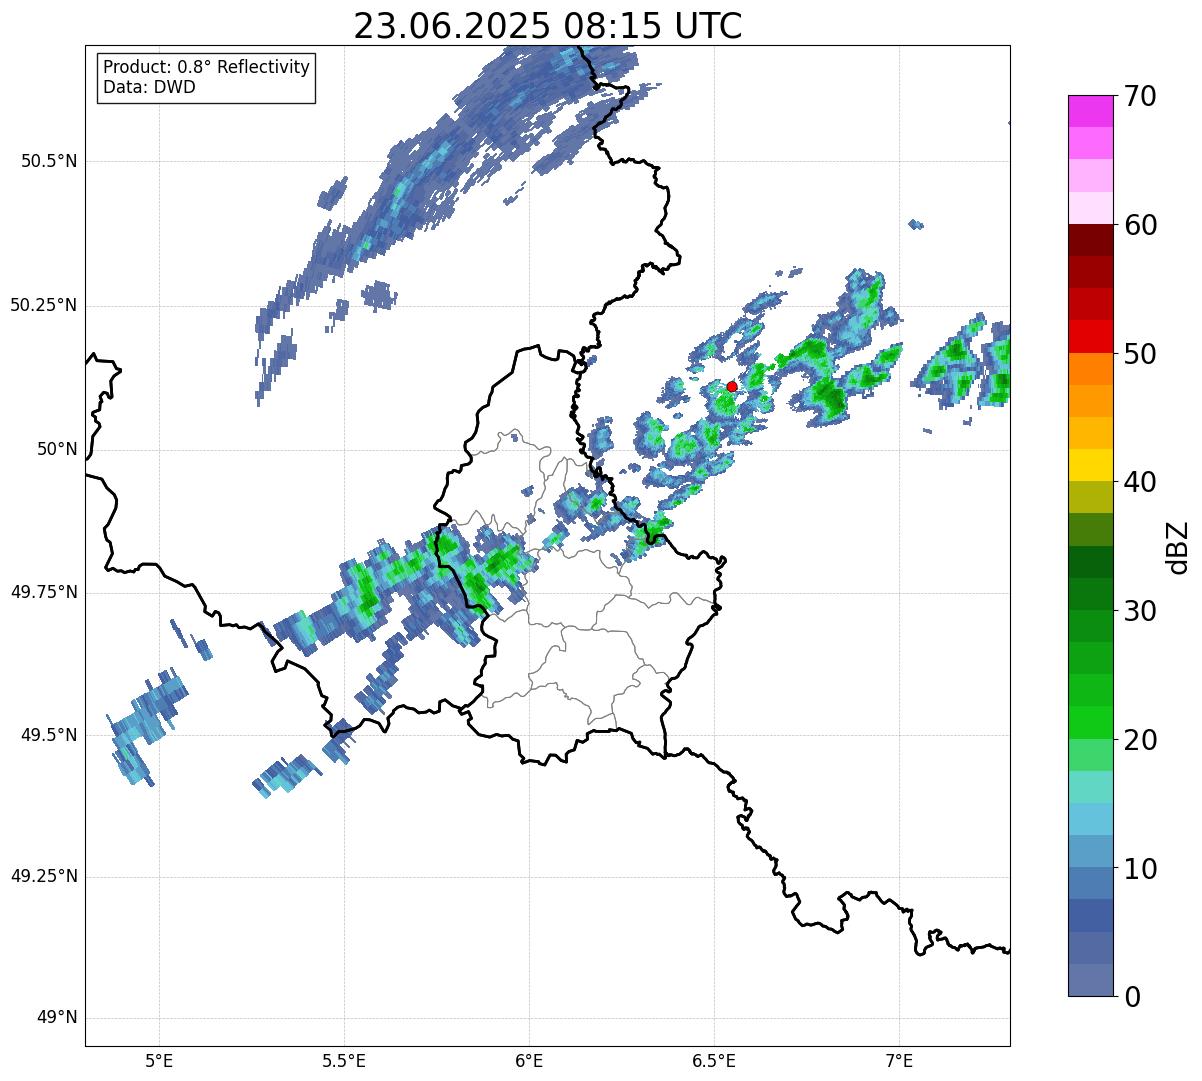The height and width of the screenshot is (1081, 1202).
Task: Pick the pale pink segment just above 60
Action: [1090, 208]
